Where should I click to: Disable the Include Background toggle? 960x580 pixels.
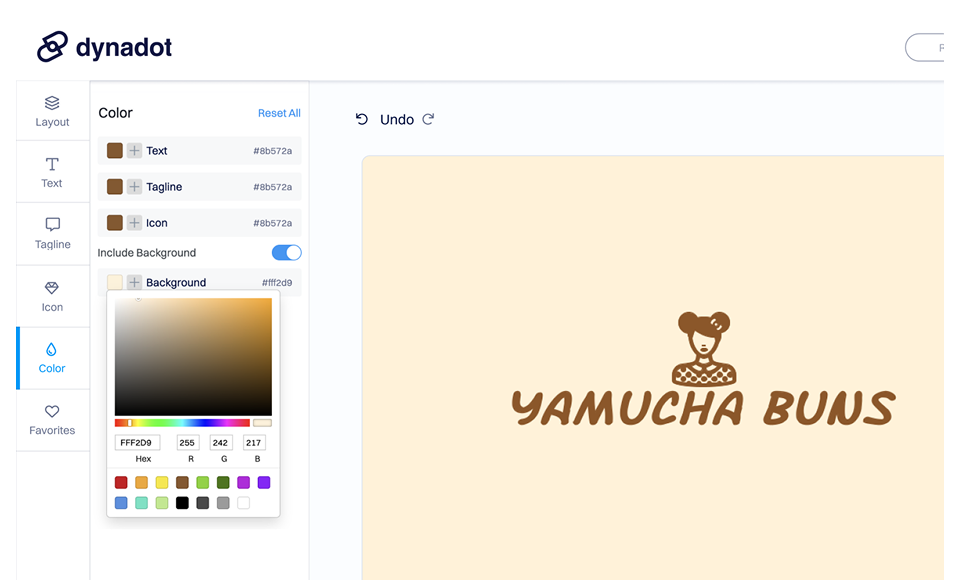click(285, 252)
